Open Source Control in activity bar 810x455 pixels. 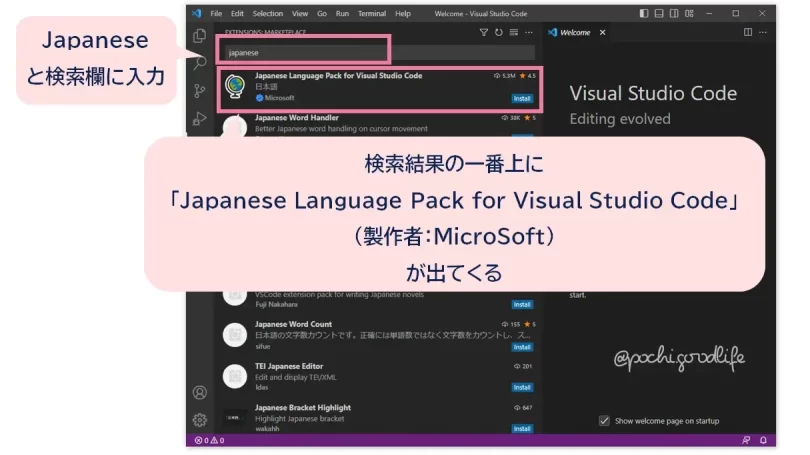[200, 91]
